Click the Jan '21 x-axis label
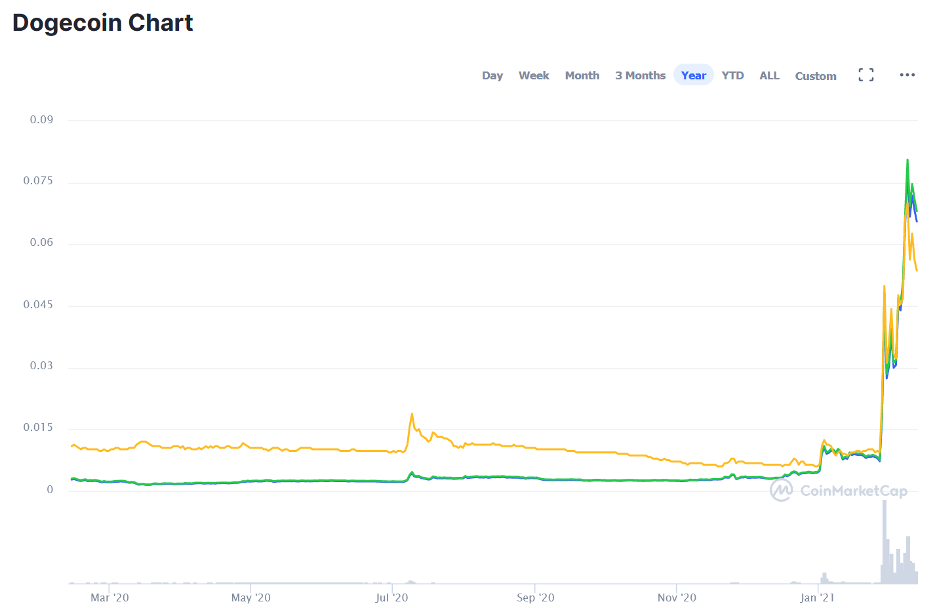Screen dimensions: 936x608 [x=817, y=597]
